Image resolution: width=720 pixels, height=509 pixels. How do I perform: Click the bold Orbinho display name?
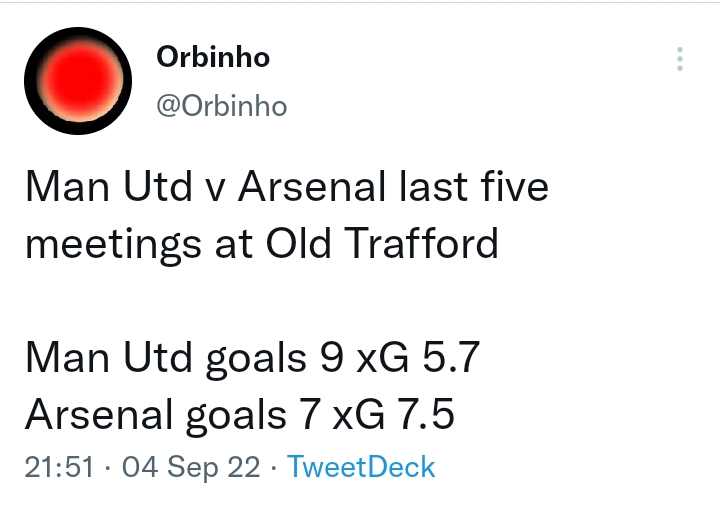click(213, 58)
